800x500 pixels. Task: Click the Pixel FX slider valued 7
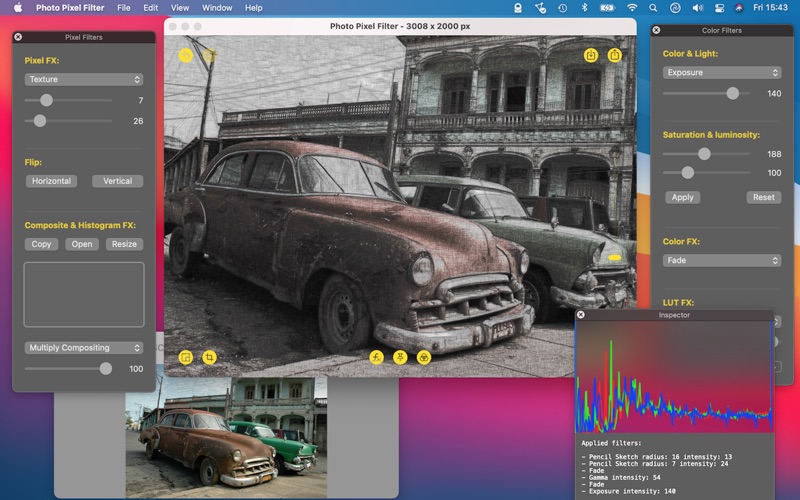point(68,100)
